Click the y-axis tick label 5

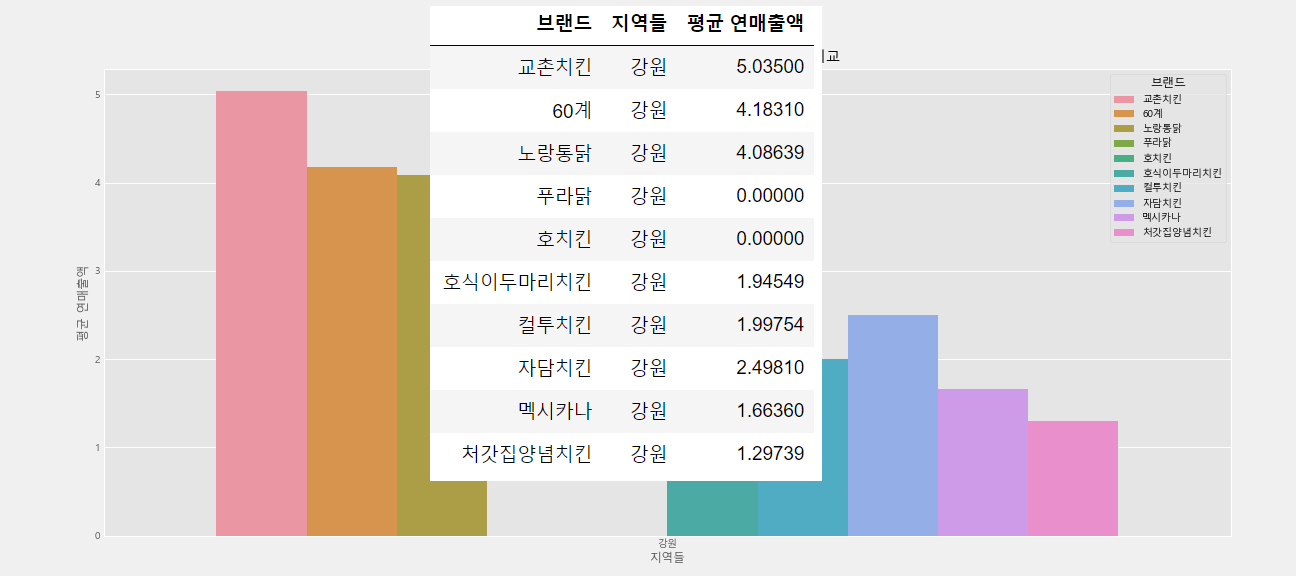click(x=98, y=95)
